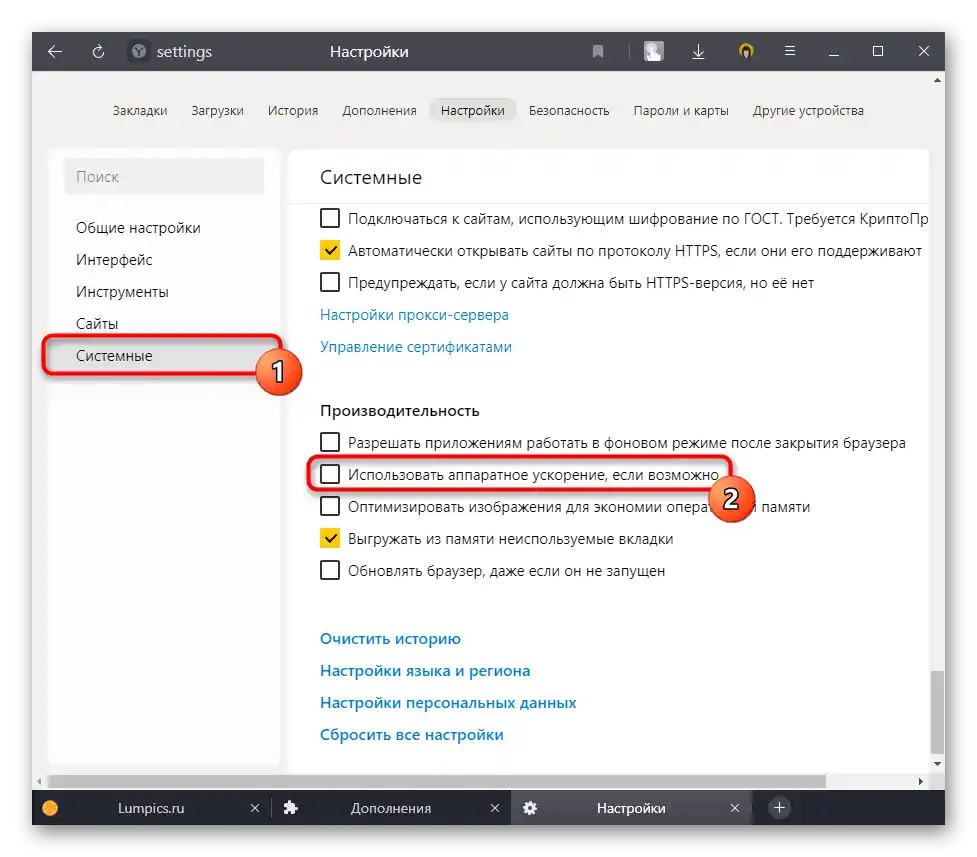The height and width of the screenshot is (857, 977).
Task: Close the Lumpics.ru tab
Action: click(x=255, y=808)
